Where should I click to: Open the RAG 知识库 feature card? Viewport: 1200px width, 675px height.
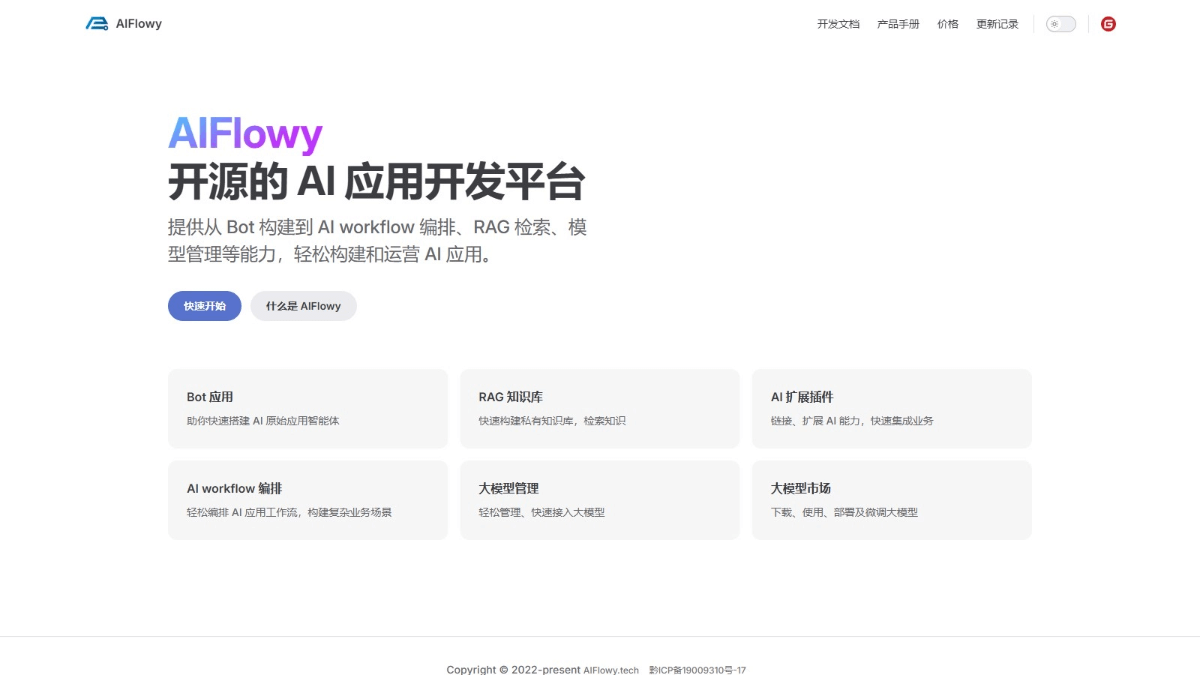point(600,409)
